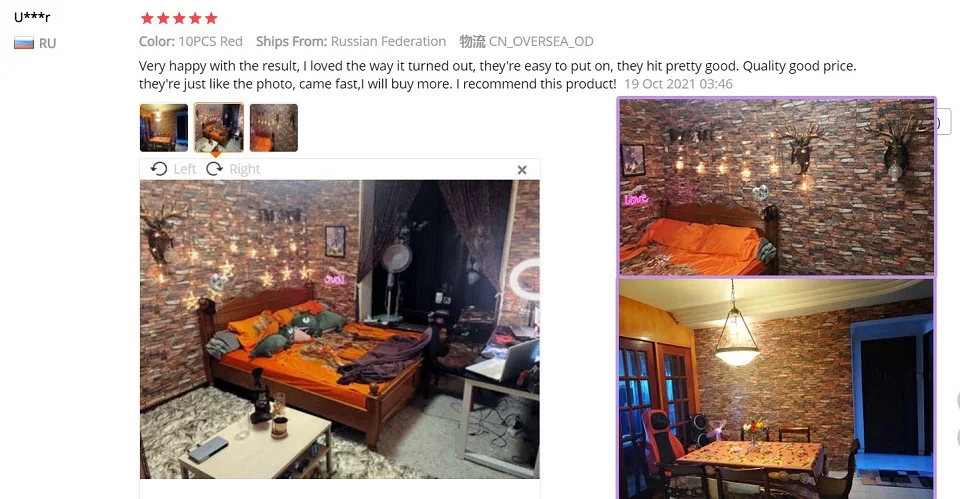Click the first red rating star
The image size is (960, 499).
pos(147,18)
